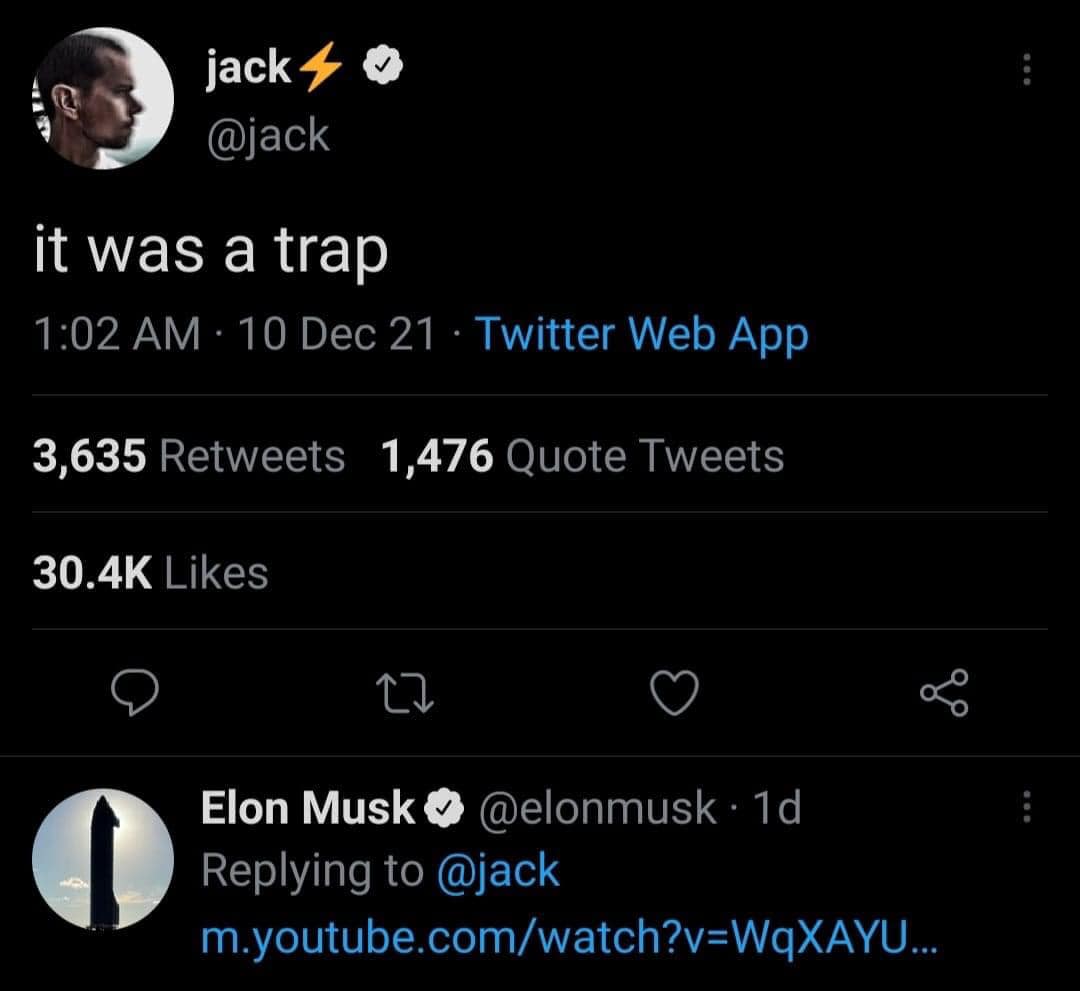This screenshot has height=991, width=1080.
Task: View the 1,476 Quote Tweets
Action: pyautogui.click(x=581, y=456)
